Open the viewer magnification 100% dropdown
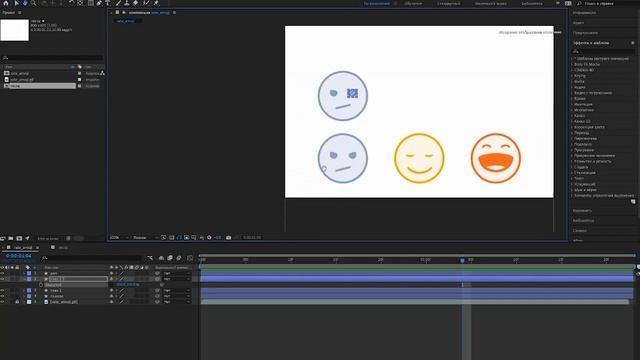This screenshot has height=360, width=640. 119,238
